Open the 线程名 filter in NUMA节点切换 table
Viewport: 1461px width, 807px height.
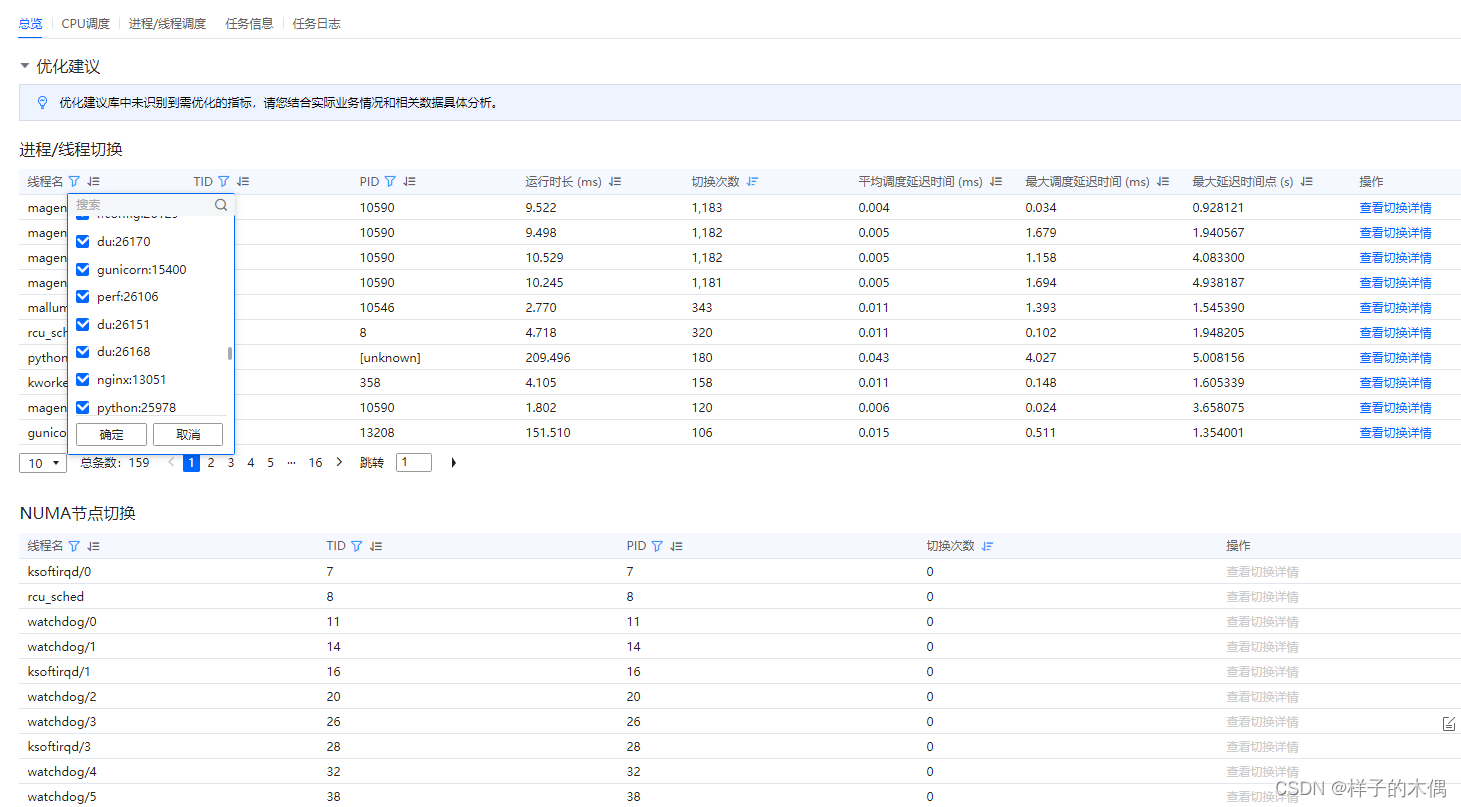coord(74,546)
